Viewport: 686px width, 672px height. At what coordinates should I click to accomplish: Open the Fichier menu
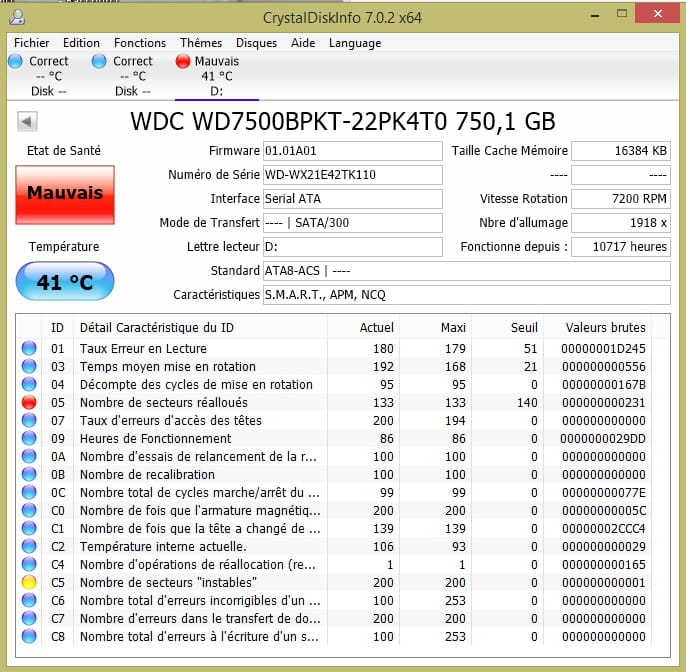tap(32, 43)
